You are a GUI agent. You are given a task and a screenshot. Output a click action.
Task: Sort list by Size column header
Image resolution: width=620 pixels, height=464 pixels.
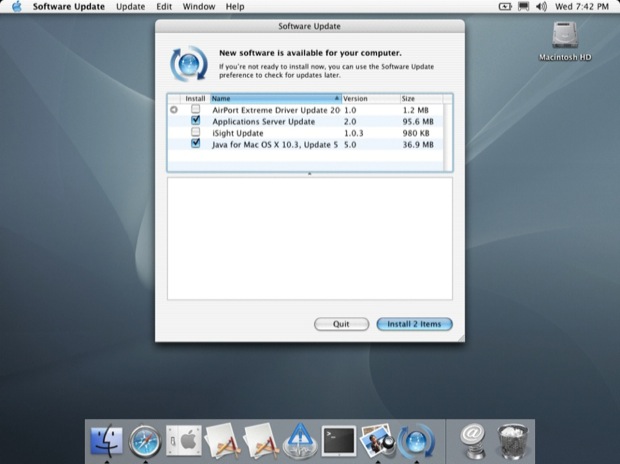pyautogui.click(x=422, y=98)
